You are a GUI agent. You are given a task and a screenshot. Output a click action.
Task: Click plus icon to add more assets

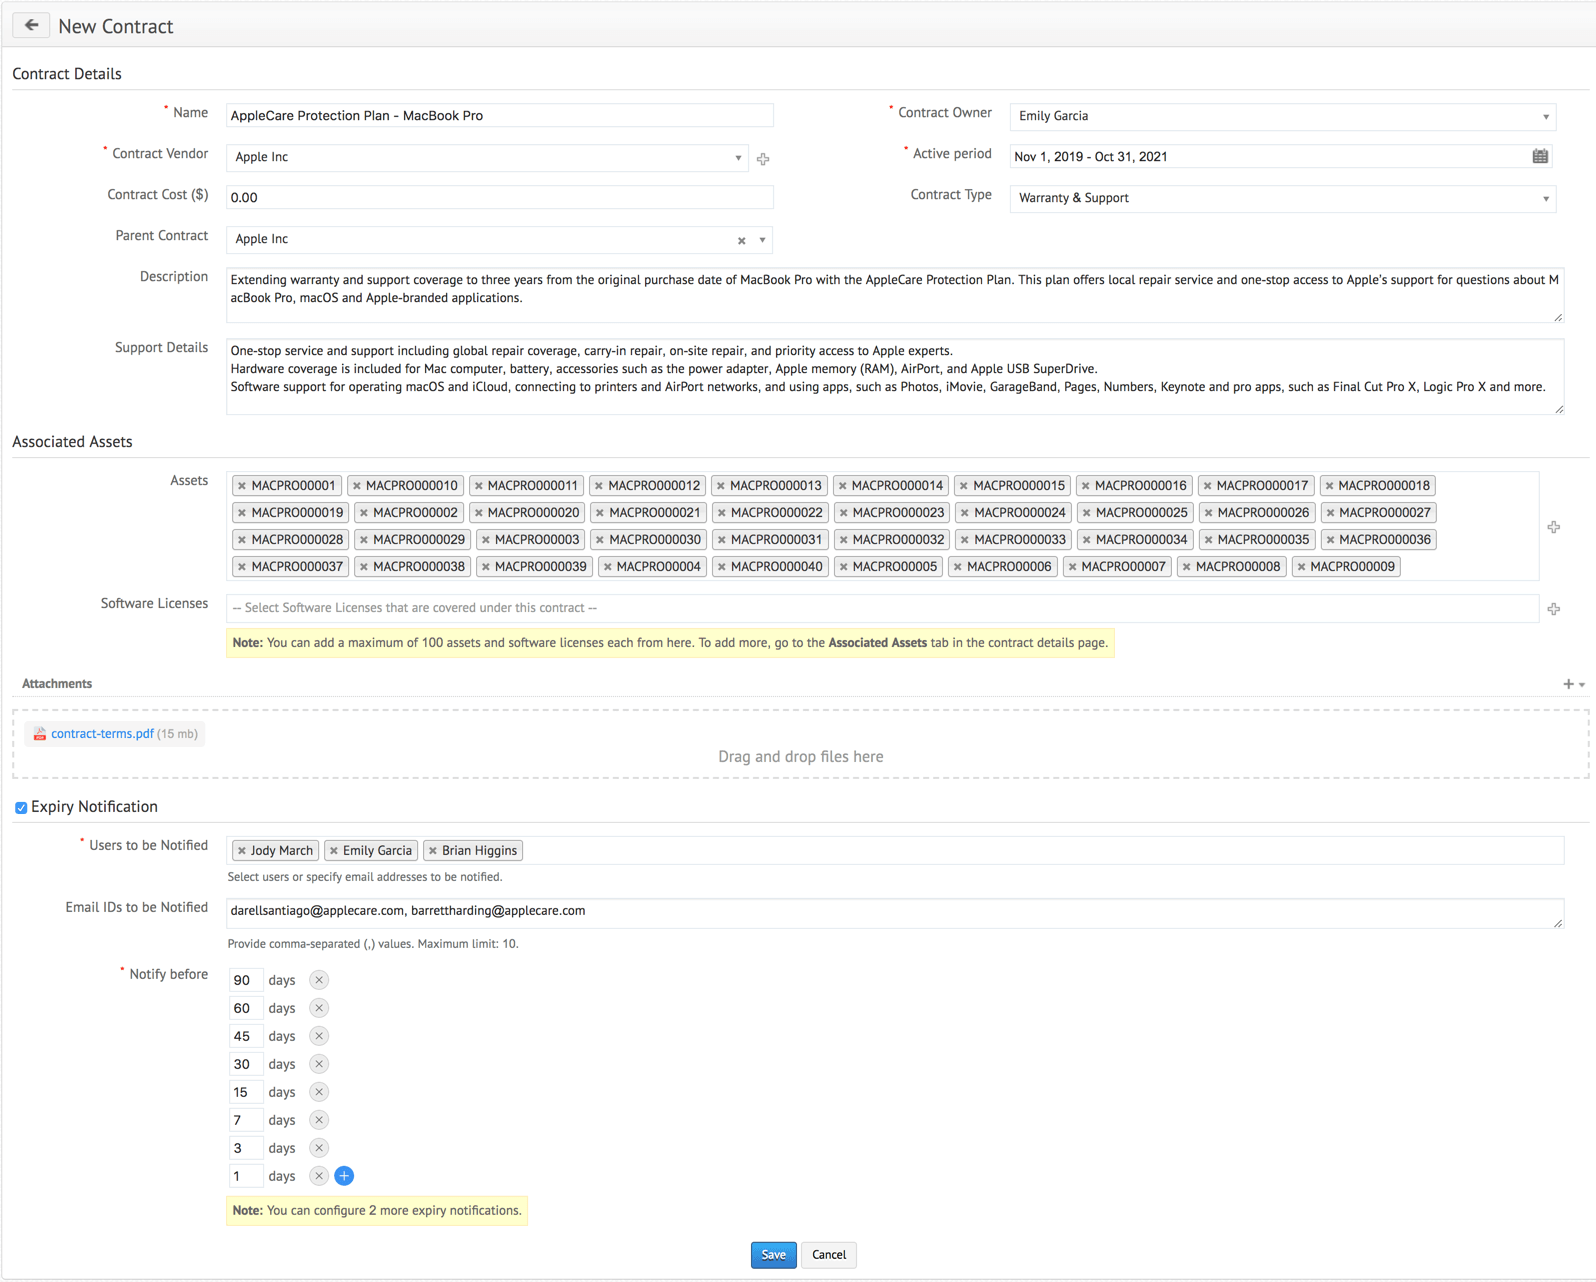click(1553, 527)
